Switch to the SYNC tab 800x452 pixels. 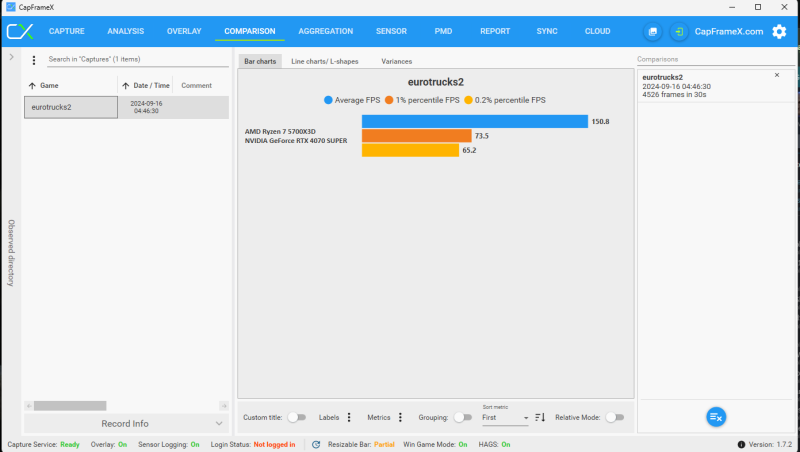[547, 31]
